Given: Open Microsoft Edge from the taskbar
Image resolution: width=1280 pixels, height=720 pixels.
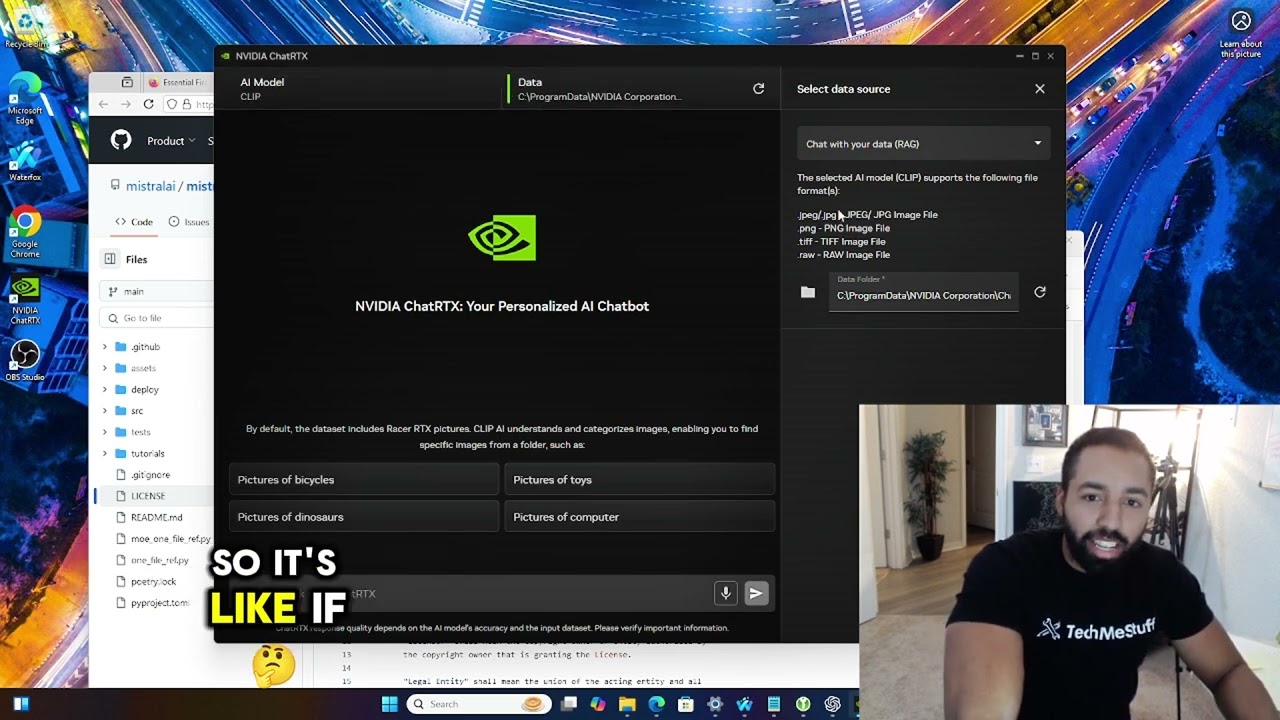Looking at the screenshot, I should click(x=657, y=704).
